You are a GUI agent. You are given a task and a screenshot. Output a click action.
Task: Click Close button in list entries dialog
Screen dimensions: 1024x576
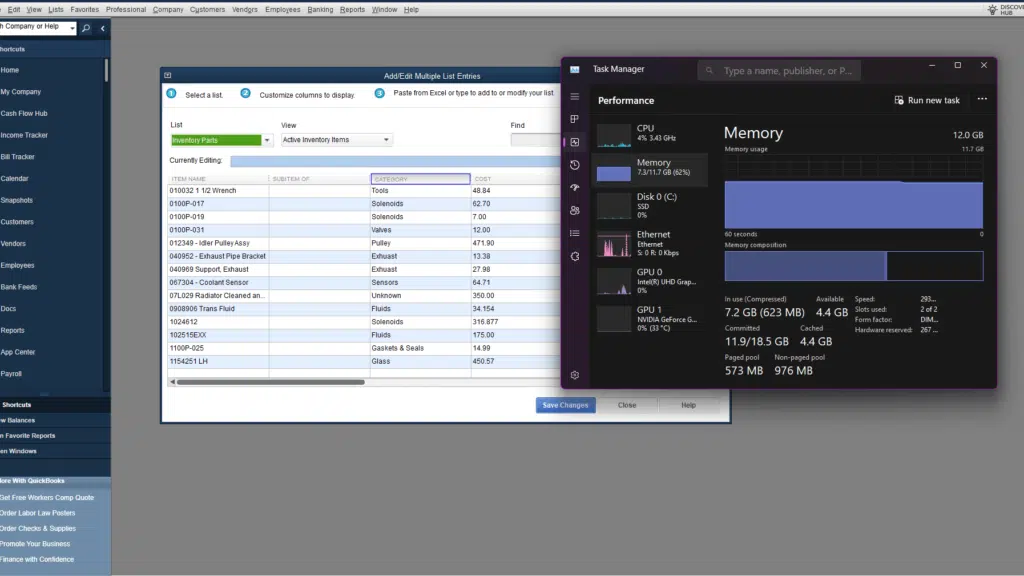click(627, 405)
